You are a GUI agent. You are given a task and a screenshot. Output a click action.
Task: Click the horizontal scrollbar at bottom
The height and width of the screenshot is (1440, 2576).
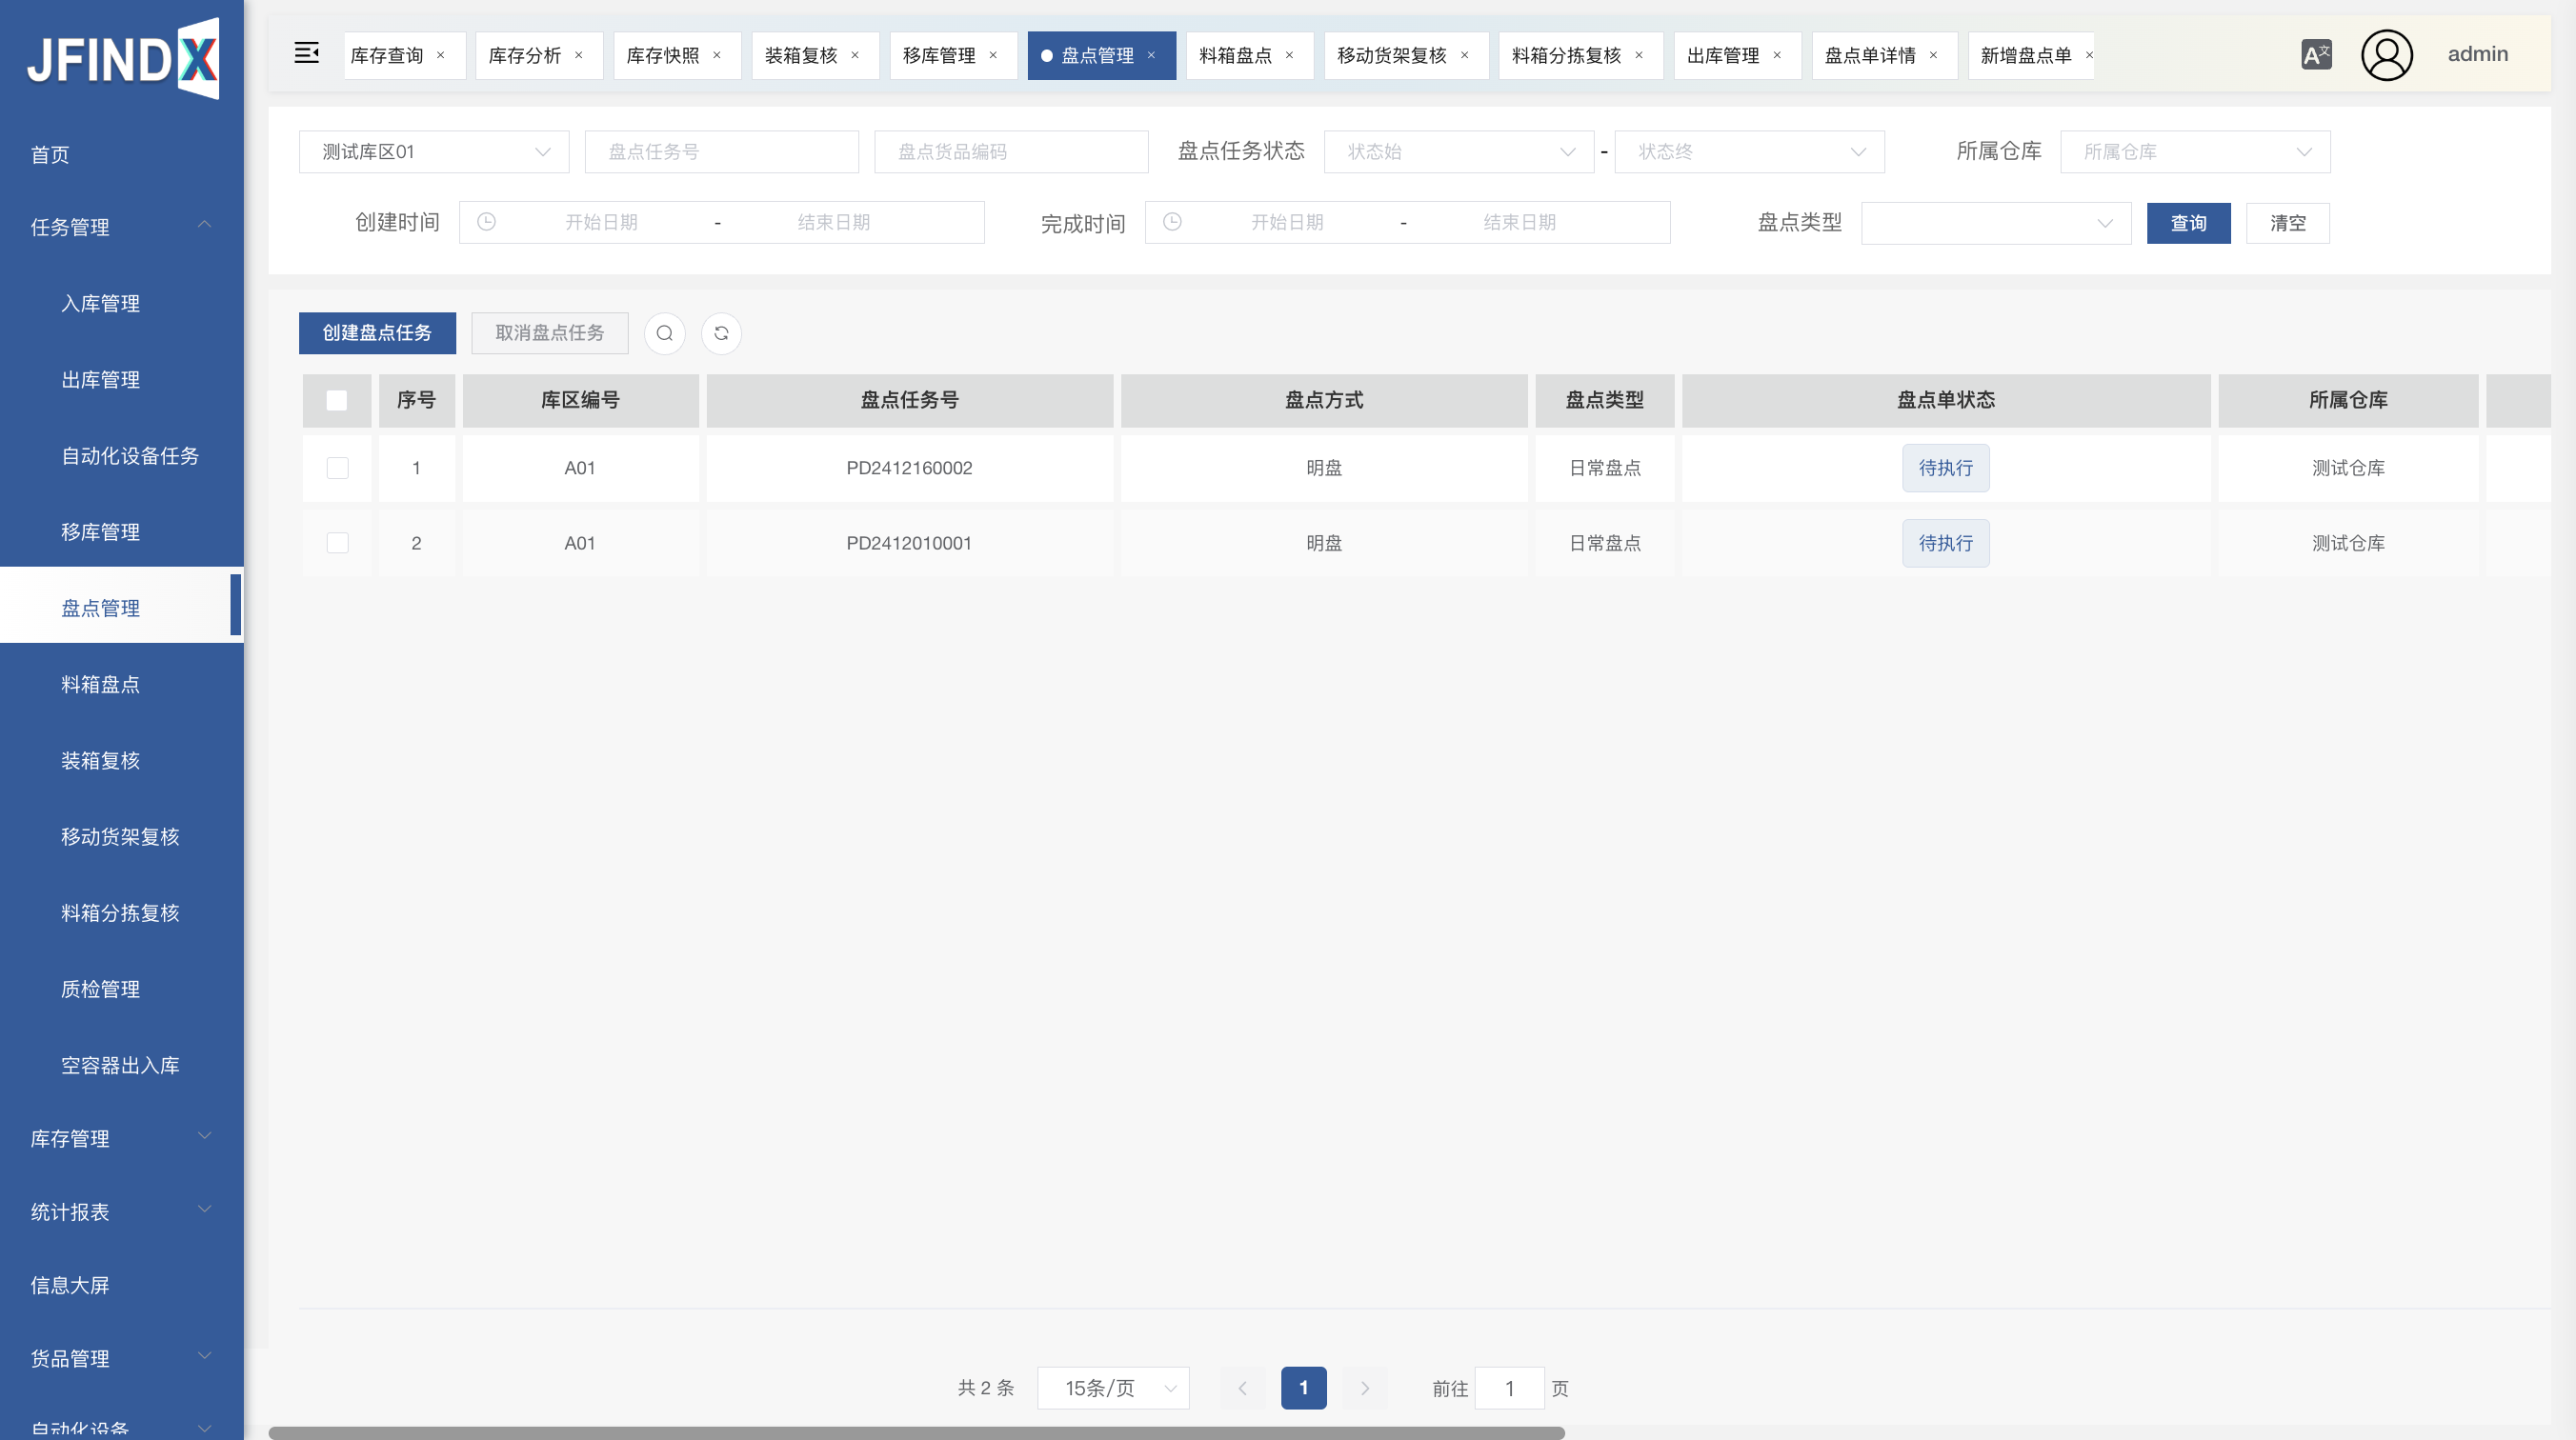916,1432
